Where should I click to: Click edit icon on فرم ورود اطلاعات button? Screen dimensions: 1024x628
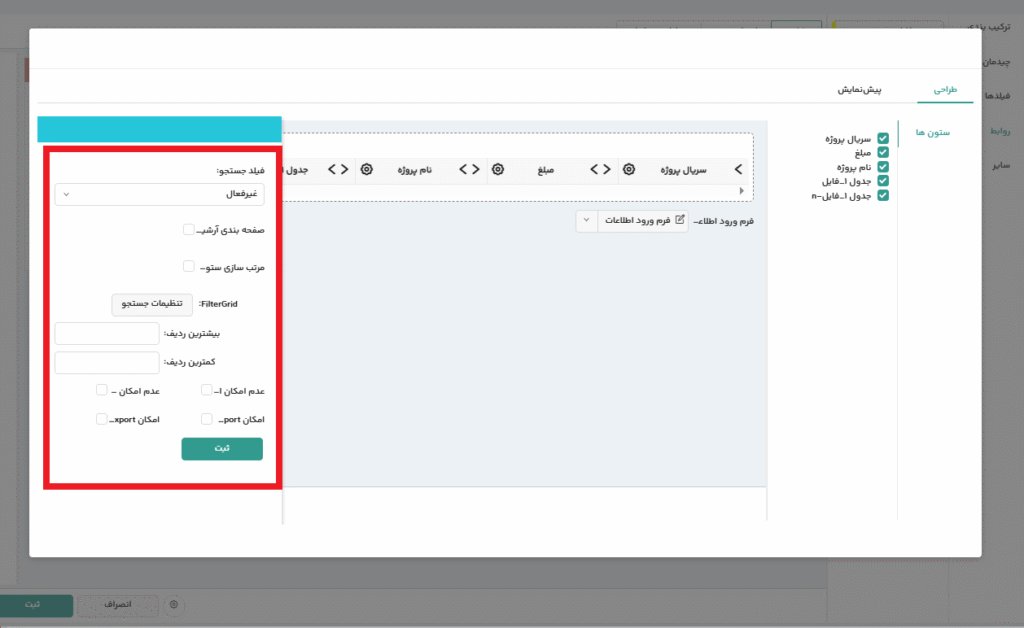(681, 220)
